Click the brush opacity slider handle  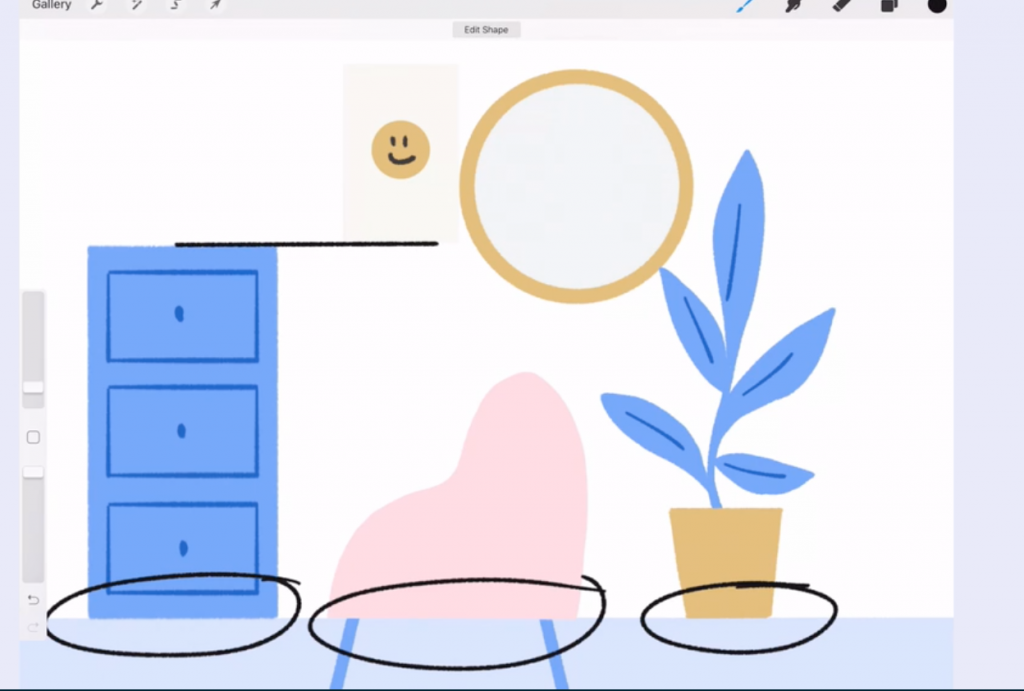pos(33,472)
